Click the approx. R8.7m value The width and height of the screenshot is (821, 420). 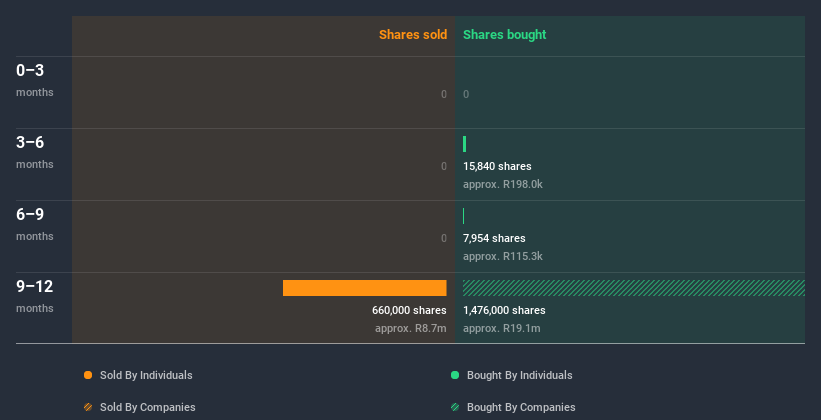[411, 329]
